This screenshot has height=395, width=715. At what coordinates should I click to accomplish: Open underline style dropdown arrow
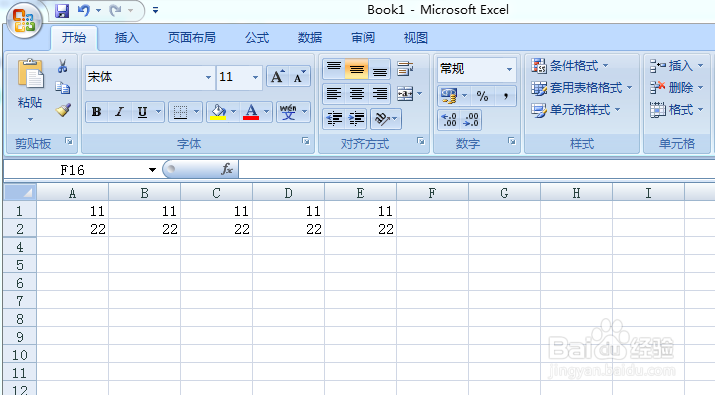pos(158,112)
